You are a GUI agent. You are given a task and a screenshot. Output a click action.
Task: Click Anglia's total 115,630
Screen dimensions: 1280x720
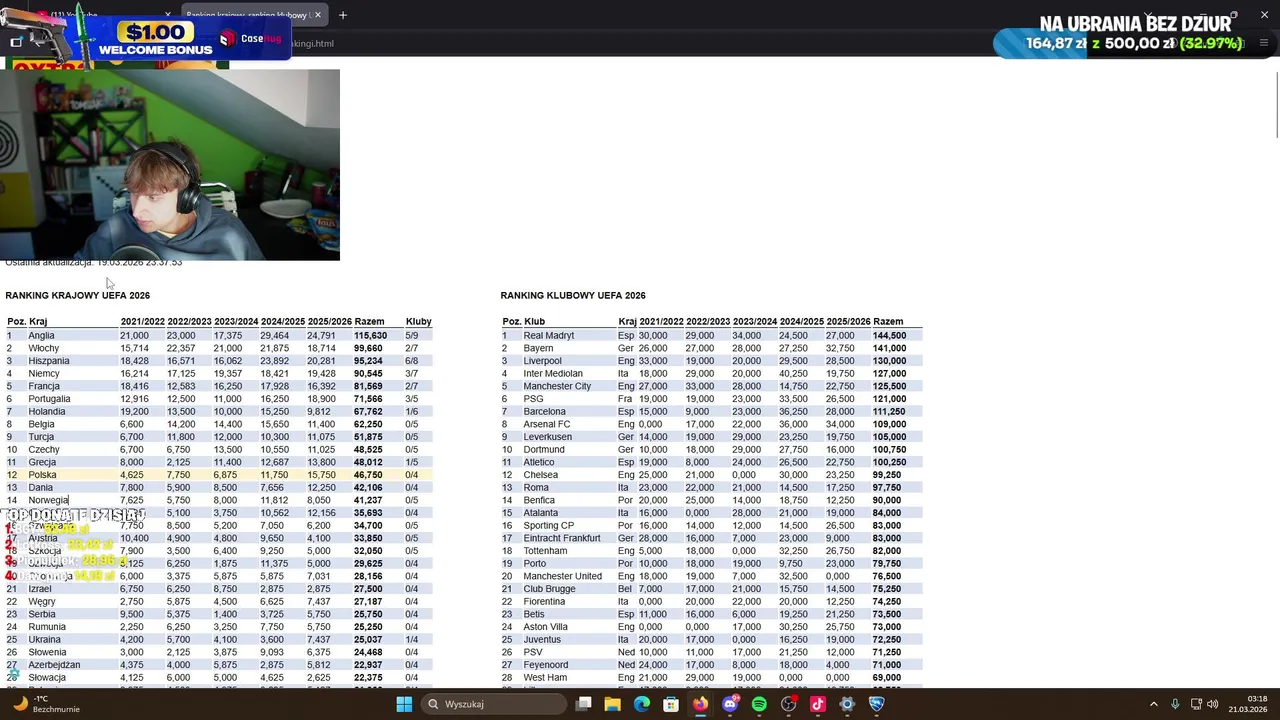click(x=370, y=336)
